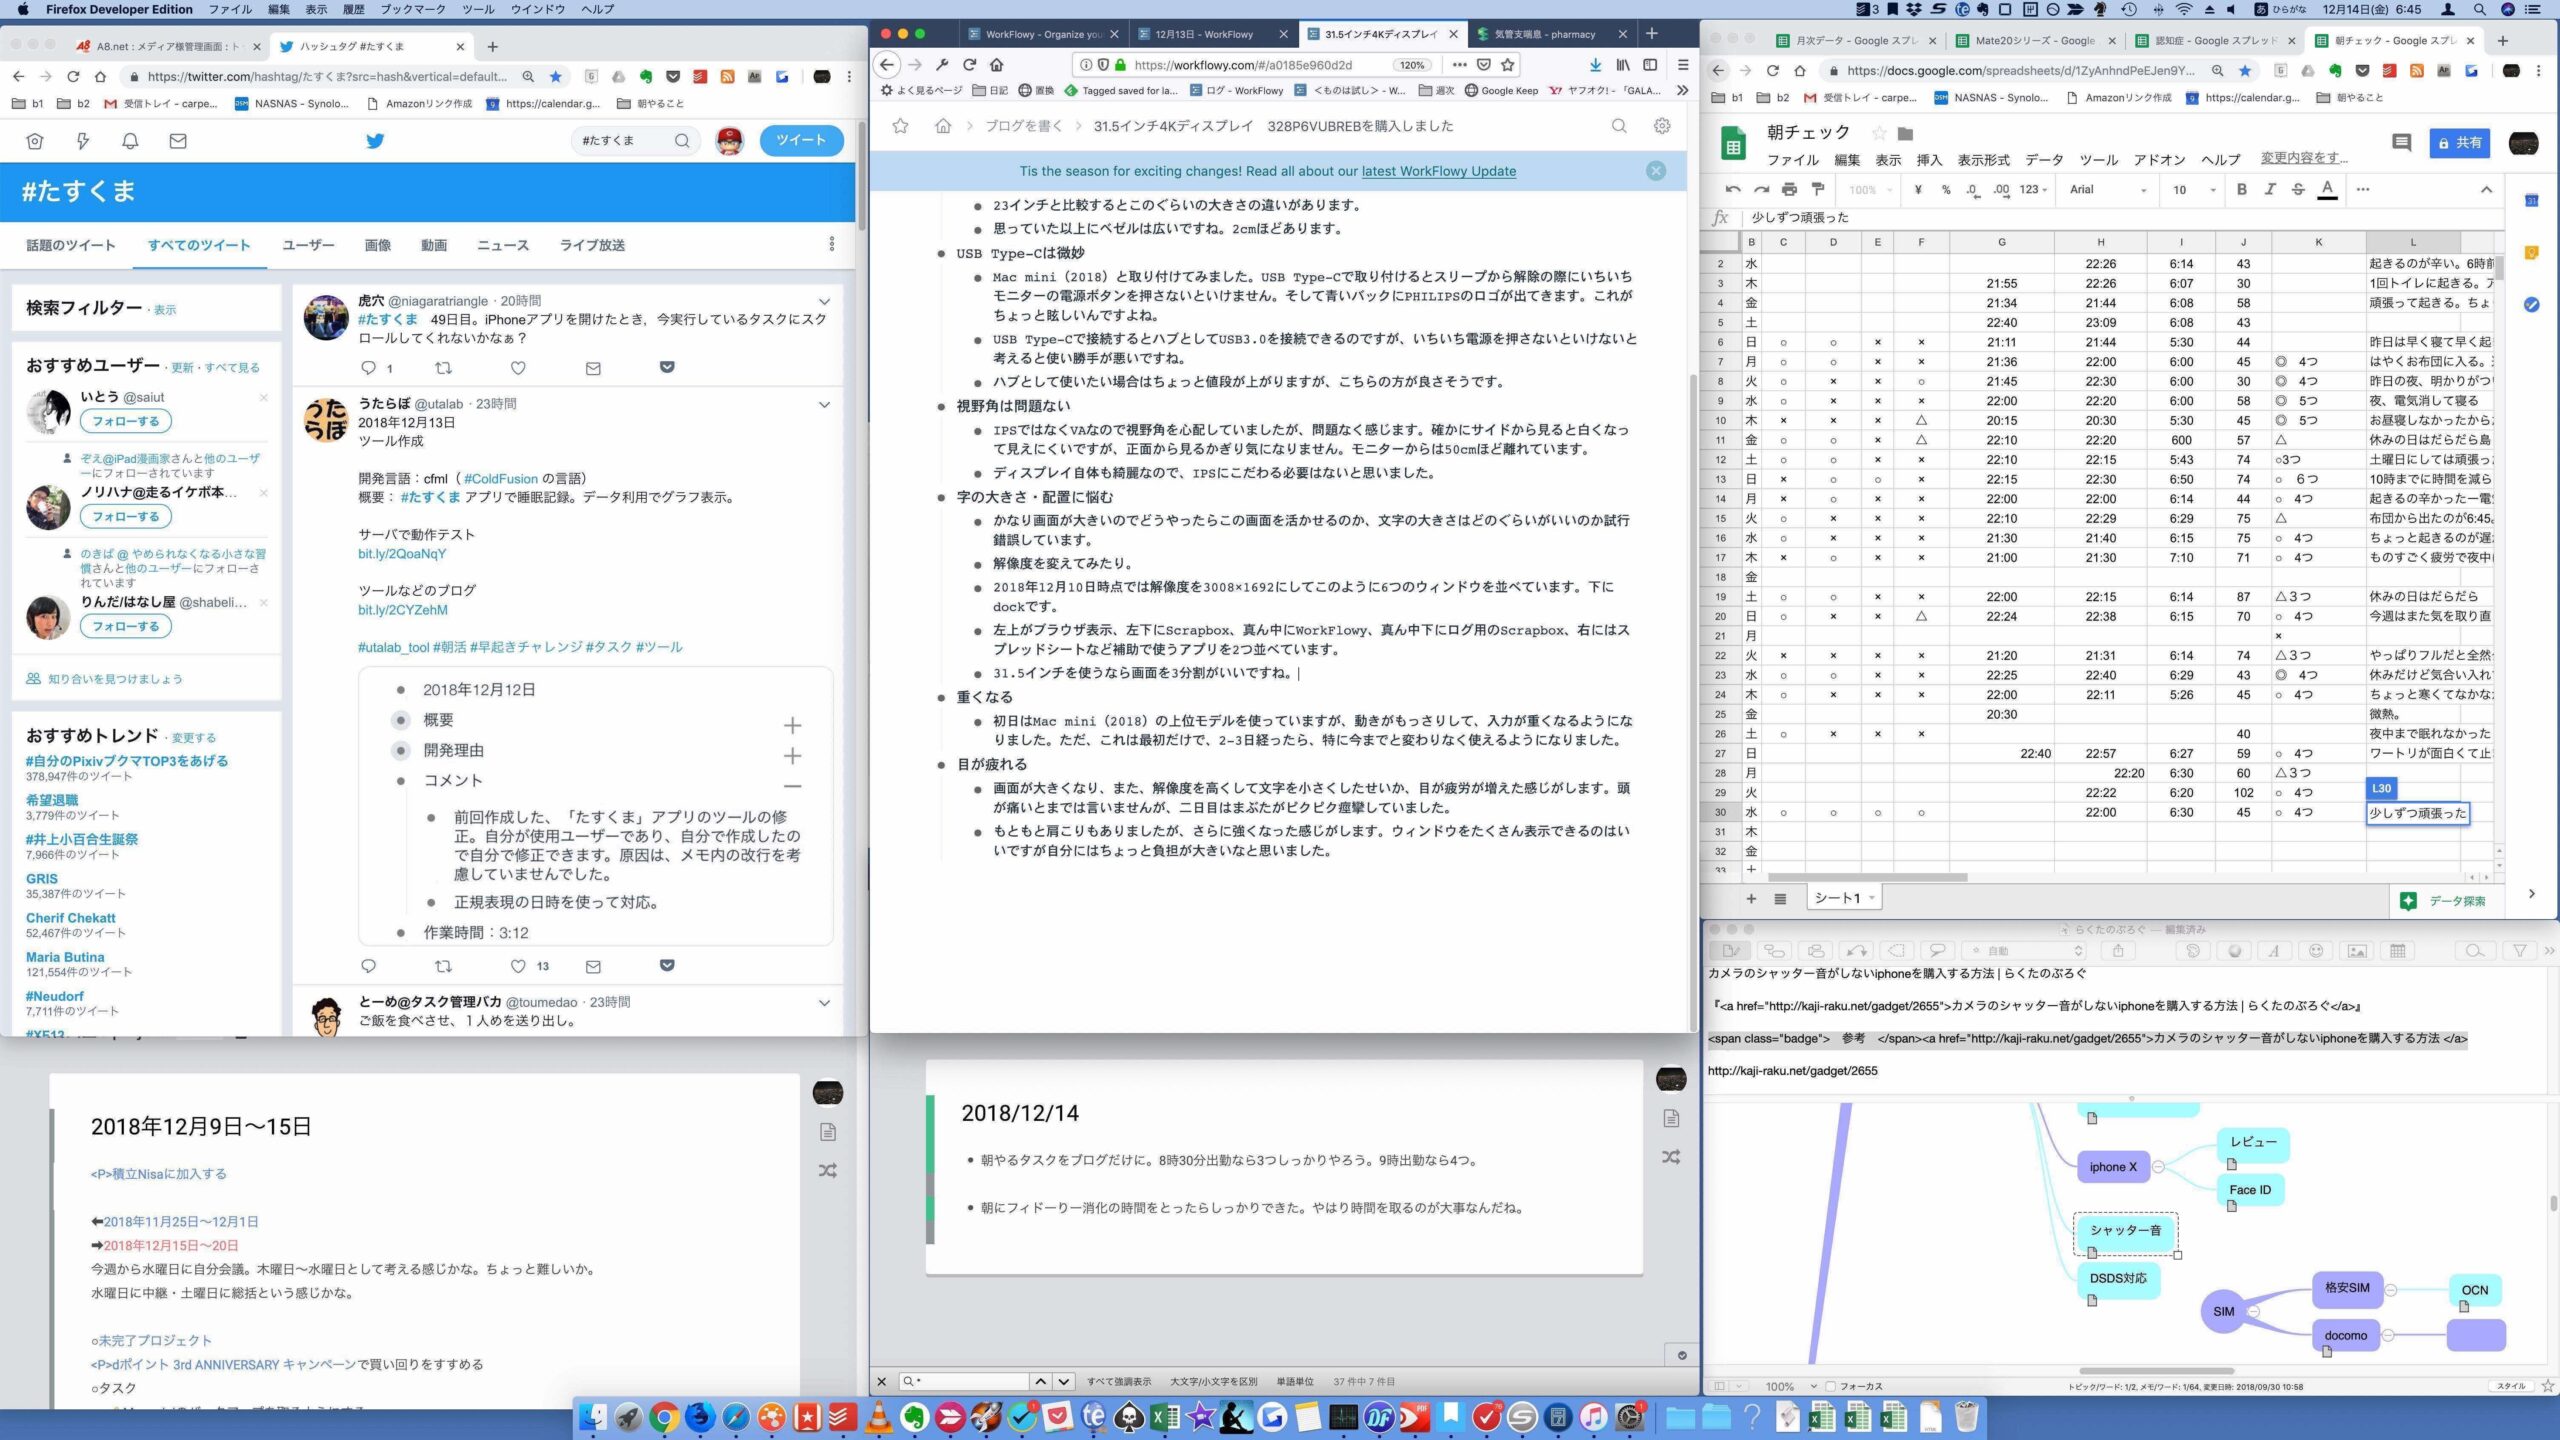Click print icon in Google Sheets toolbar
The width and height of the screenshot is (2560, 1440).
(x=1789, y=189)
